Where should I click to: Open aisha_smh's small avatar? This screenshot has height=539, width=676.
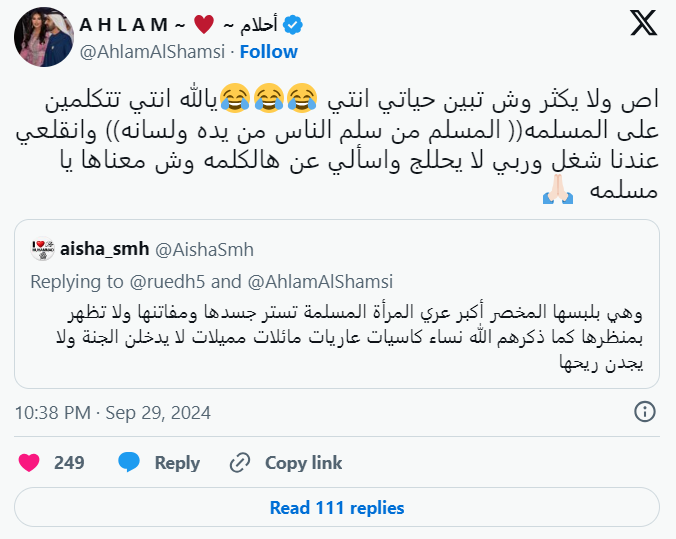pos(42,249)
